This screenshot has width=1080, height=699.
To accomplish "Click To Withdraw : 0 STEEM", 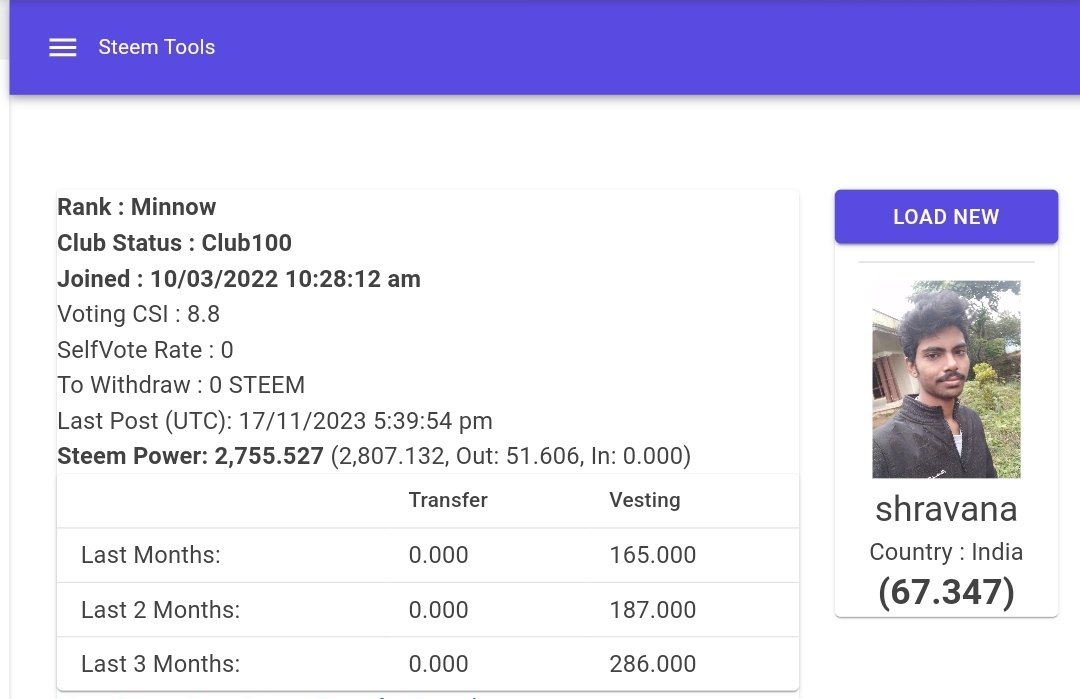I will [x=181, y=385].
